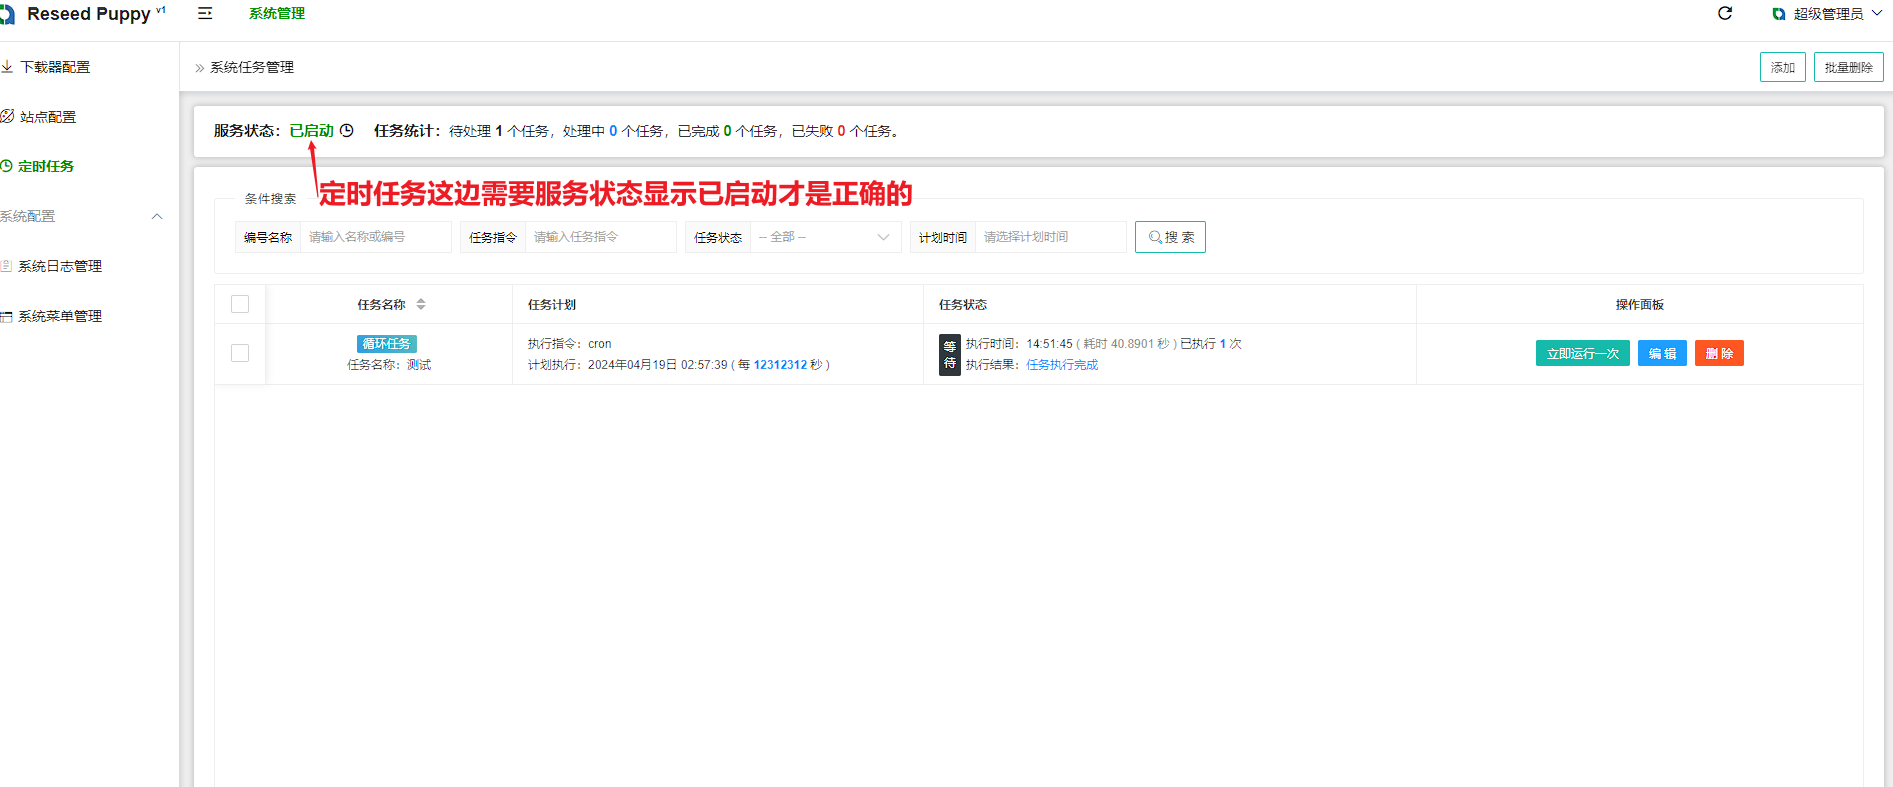Click the 编号名称 search input field
The height and width of the screenshot is (787, 1893).
(376, 237)
